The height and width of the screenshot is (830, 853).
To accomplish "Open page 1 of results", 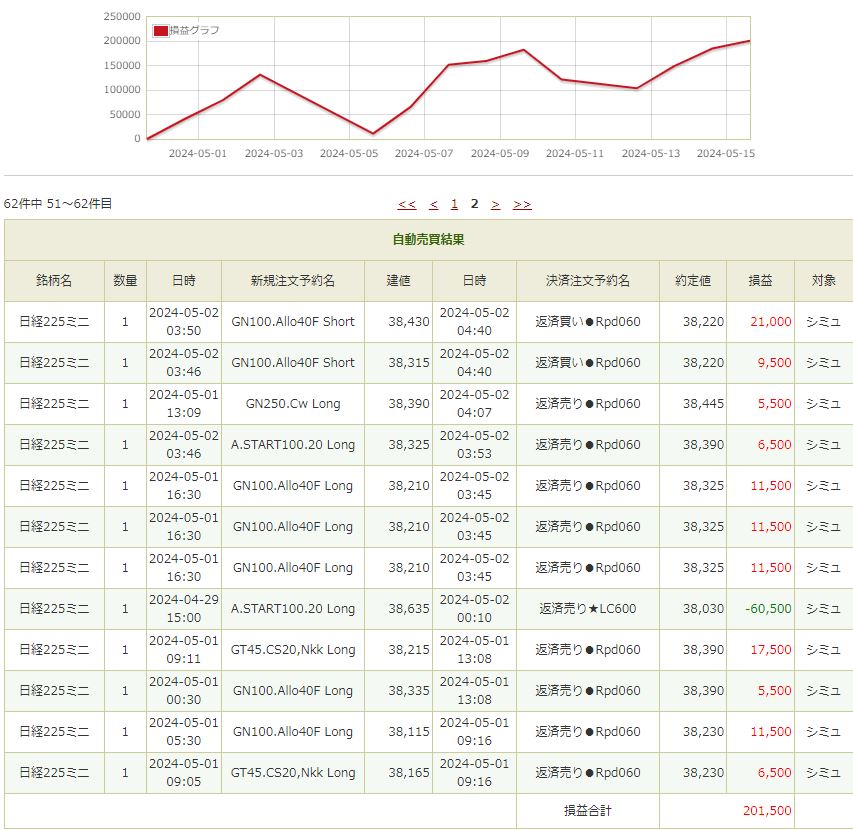I will [454, 204].
